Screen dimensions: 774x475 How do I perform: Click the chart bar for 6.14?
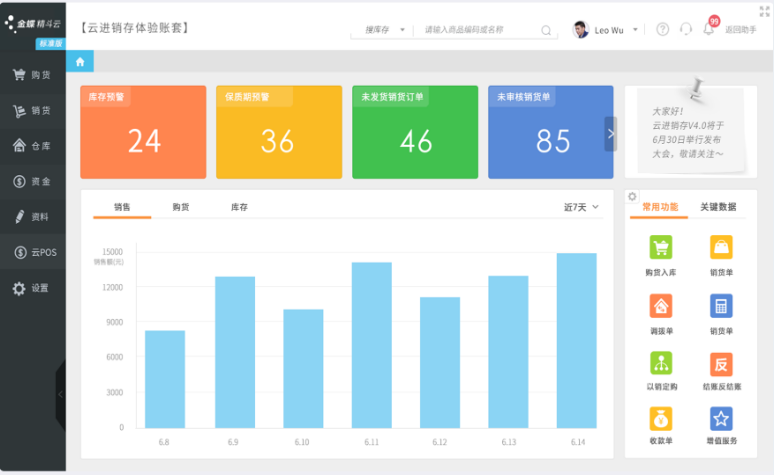(x=577, y=341)
